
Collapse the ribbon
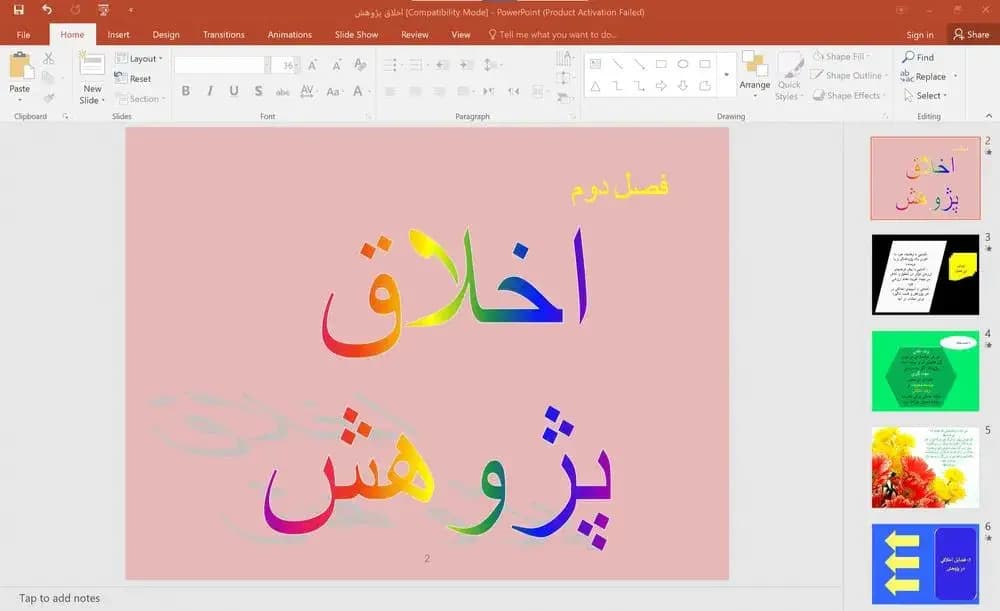[989, 116]
